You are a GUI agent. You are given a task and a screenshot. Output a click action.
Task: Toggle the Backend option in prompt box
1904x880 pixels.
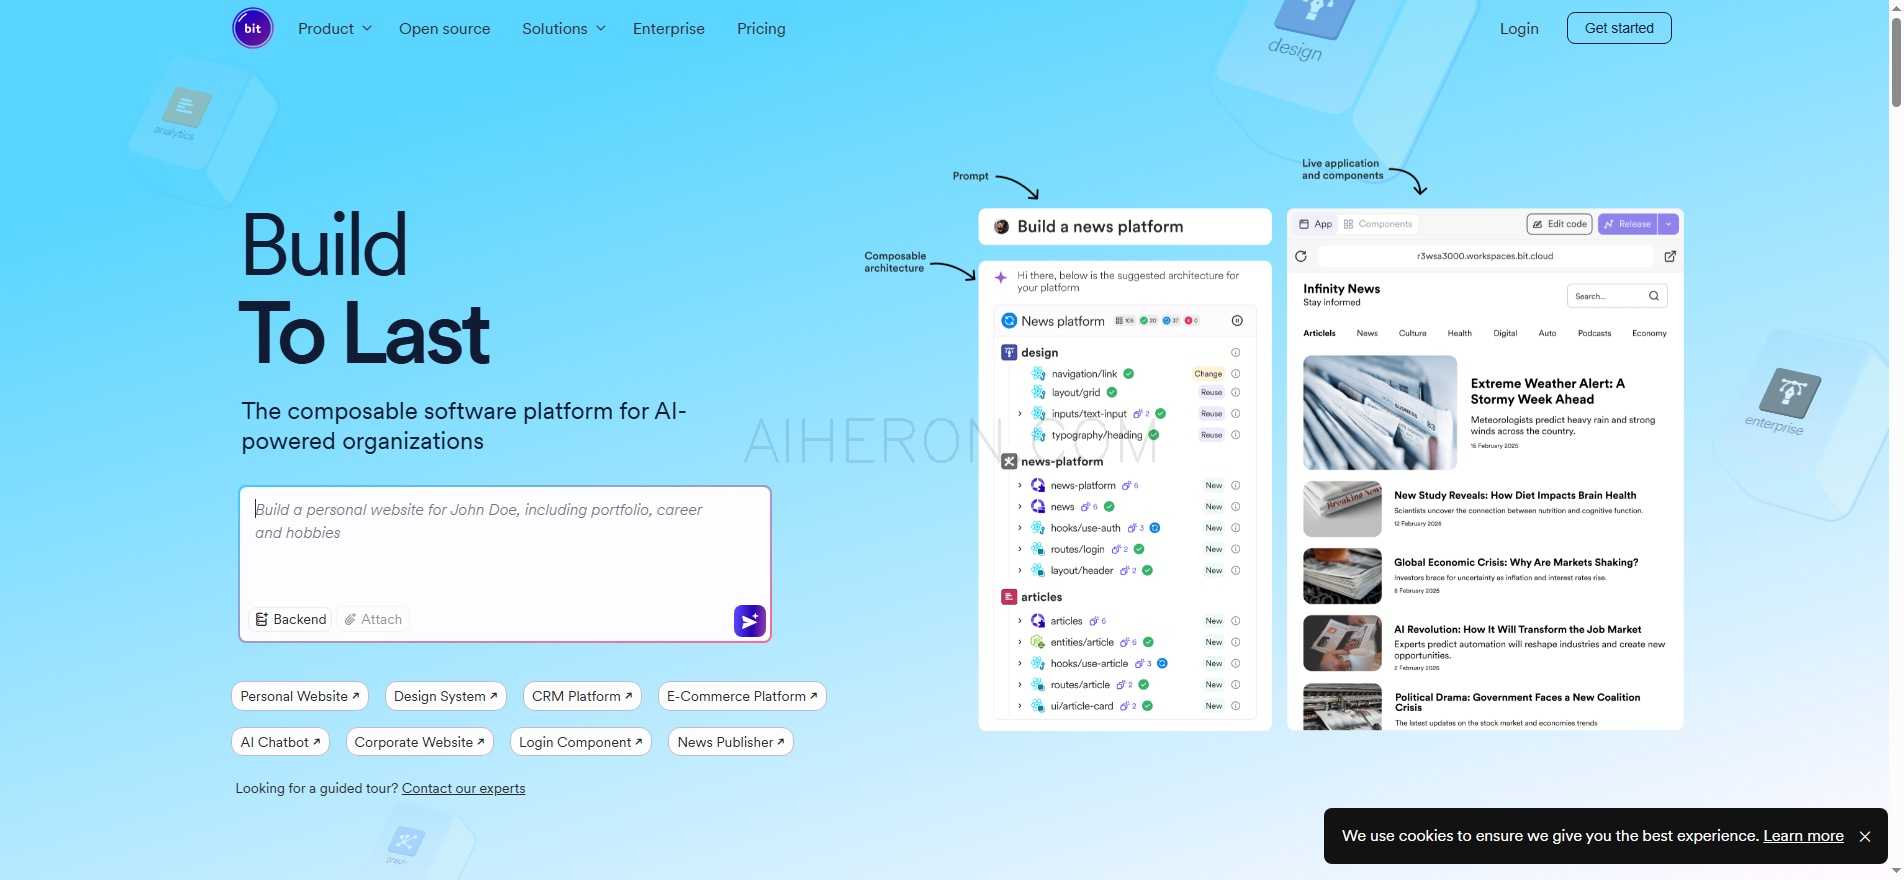coord(290,620)
